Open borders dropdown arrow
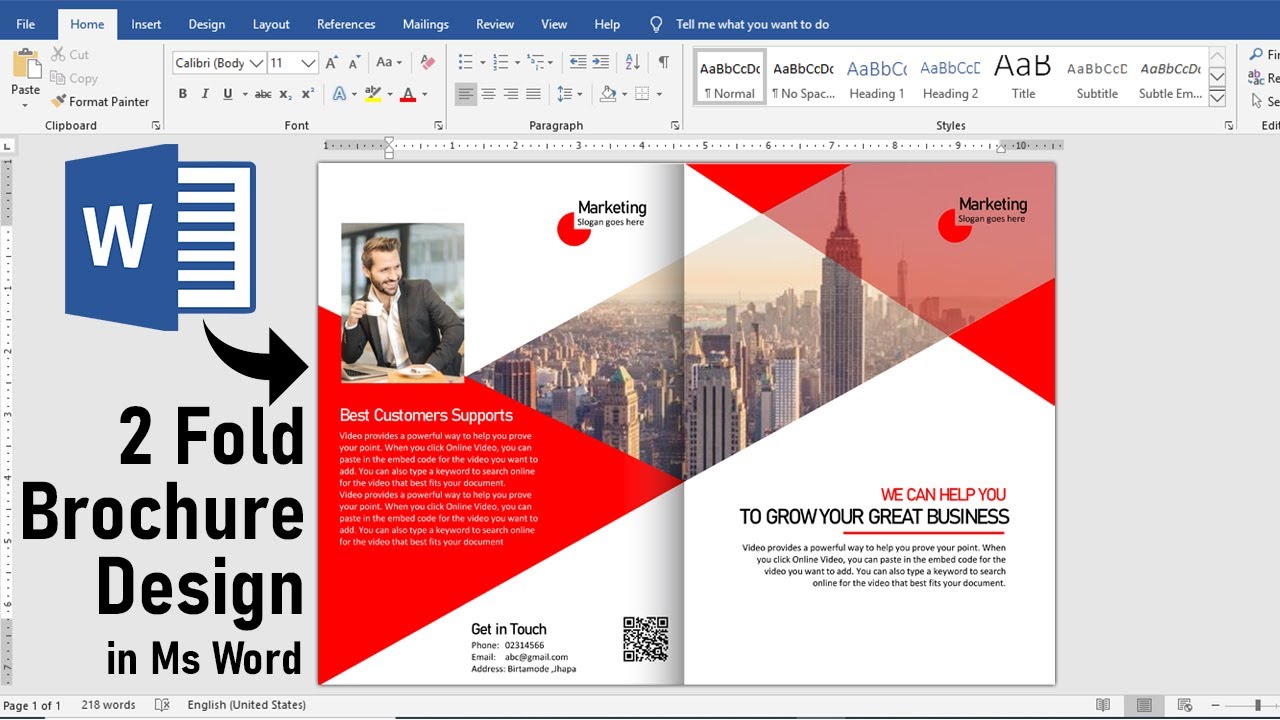The height and width of the screenshot is (720, 1280). [659, 94]
